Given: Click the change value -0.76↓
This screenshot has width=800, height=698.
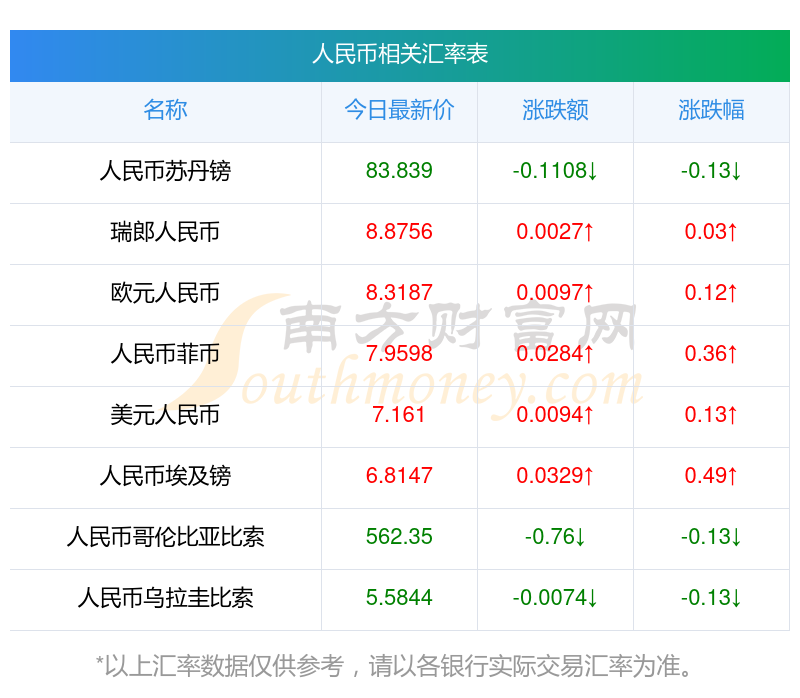Looking at the screenshot, I should click(x=555, y=536).
